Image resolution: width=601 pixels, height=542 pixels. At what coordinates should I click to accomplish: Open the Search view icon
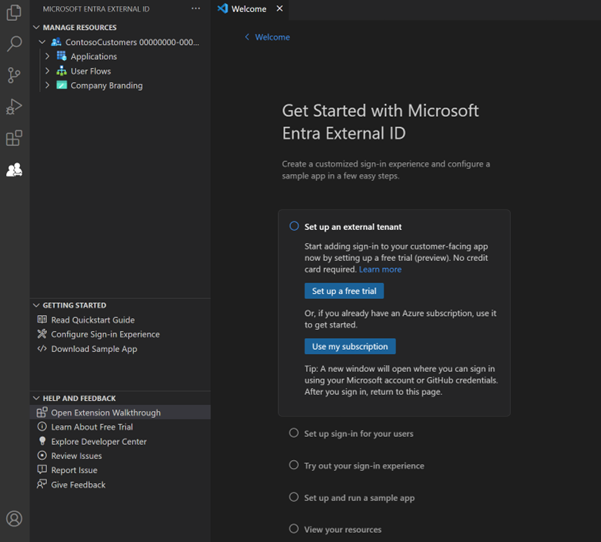(14, 44)
